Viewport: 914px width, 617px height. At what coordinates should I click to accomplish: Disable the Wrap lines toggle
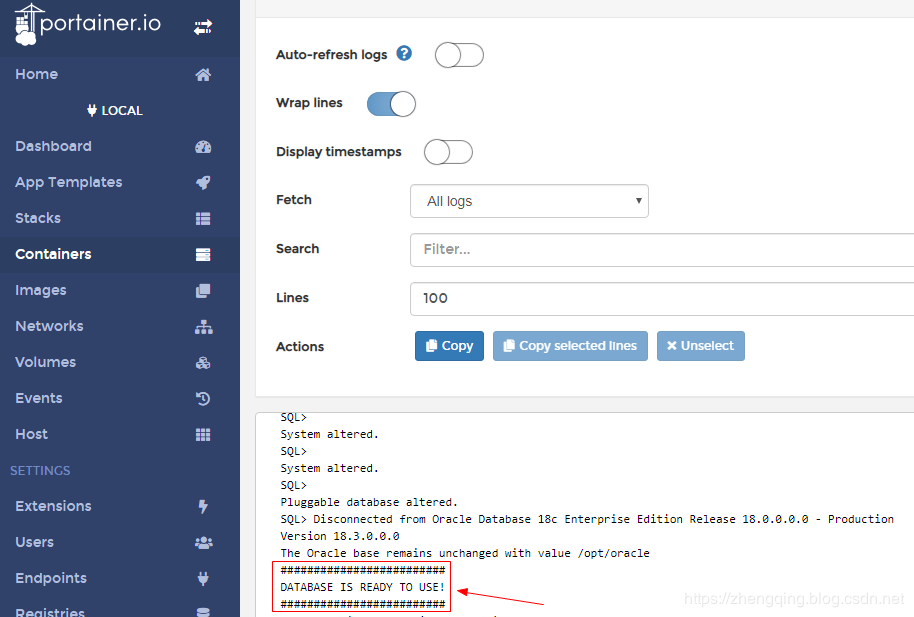click(x=391, y=104)
